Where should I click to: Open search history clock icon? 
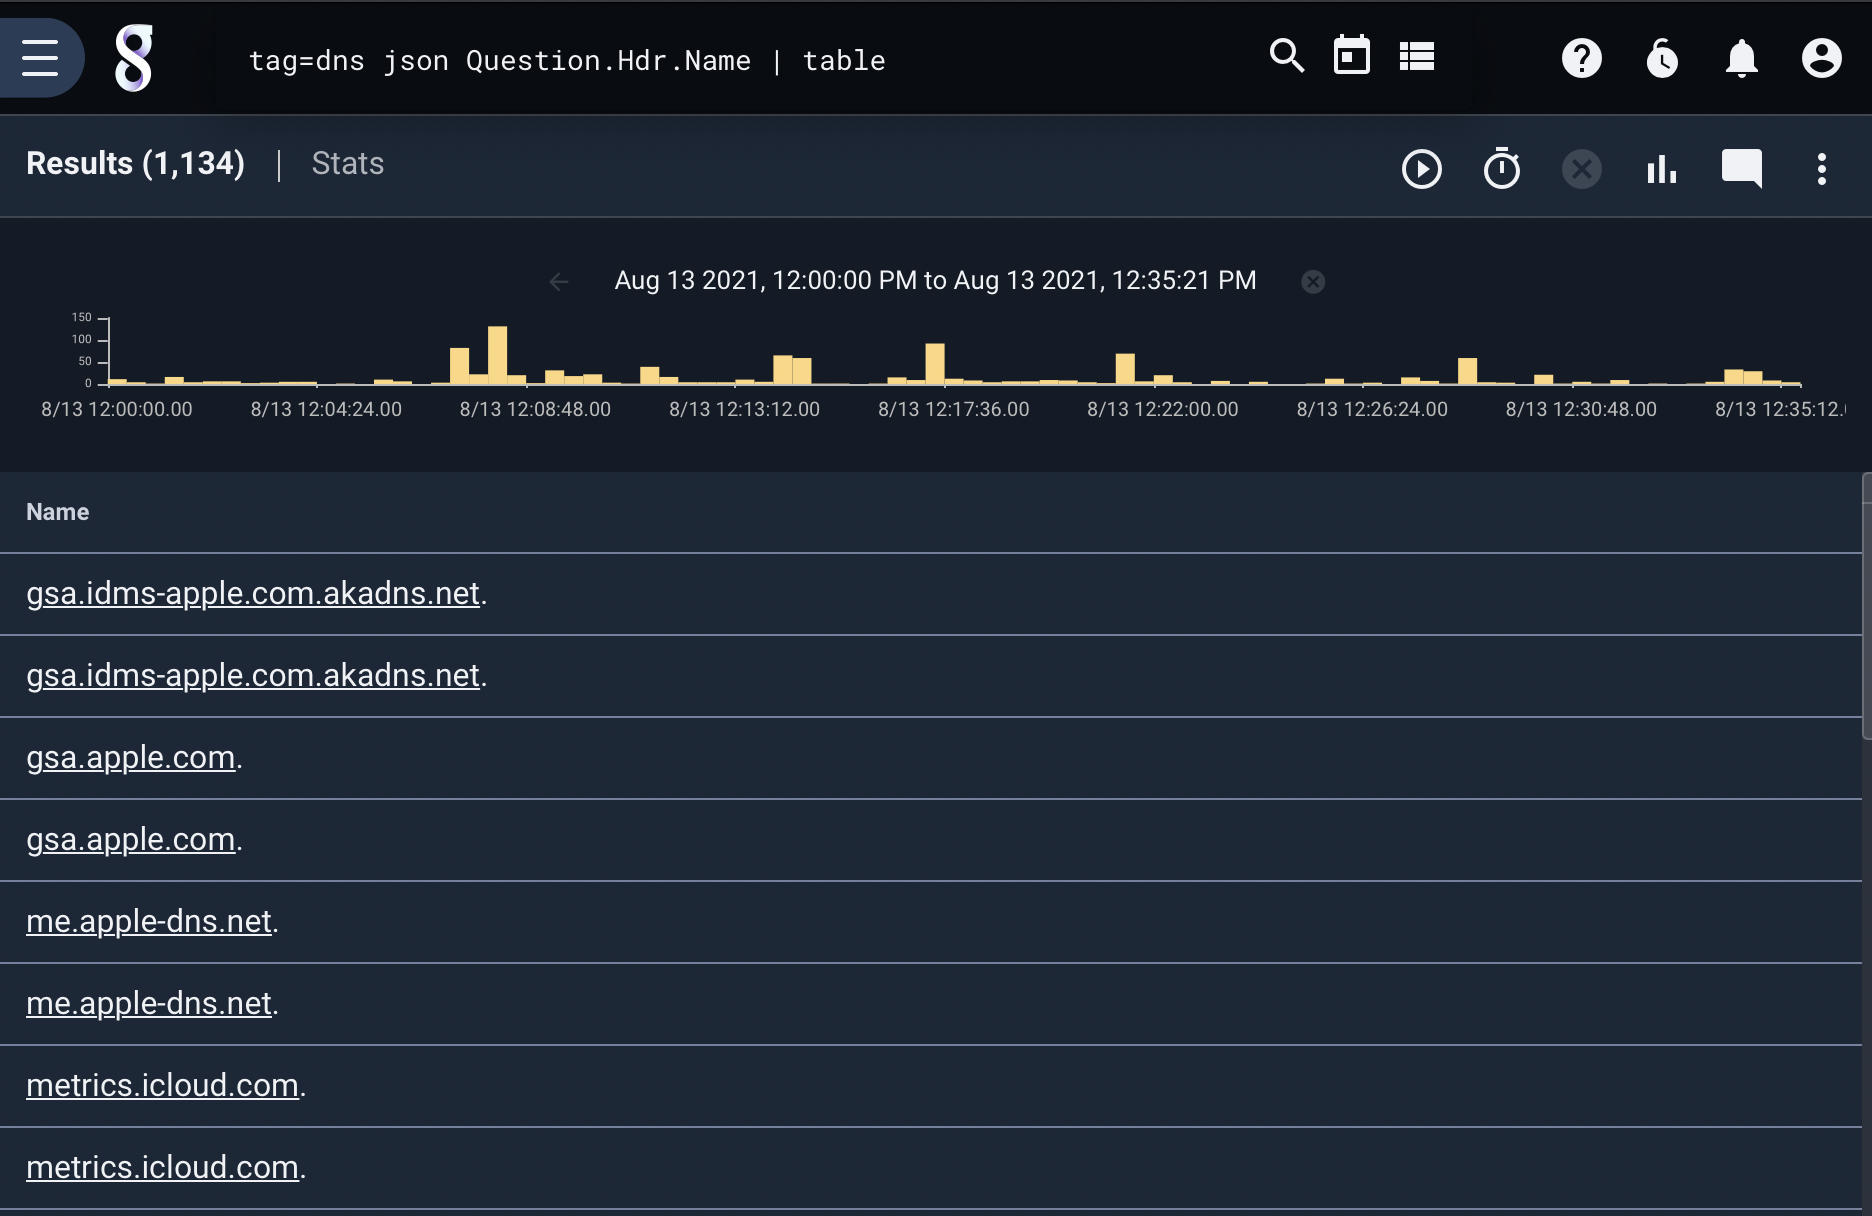coord(1662,58)
